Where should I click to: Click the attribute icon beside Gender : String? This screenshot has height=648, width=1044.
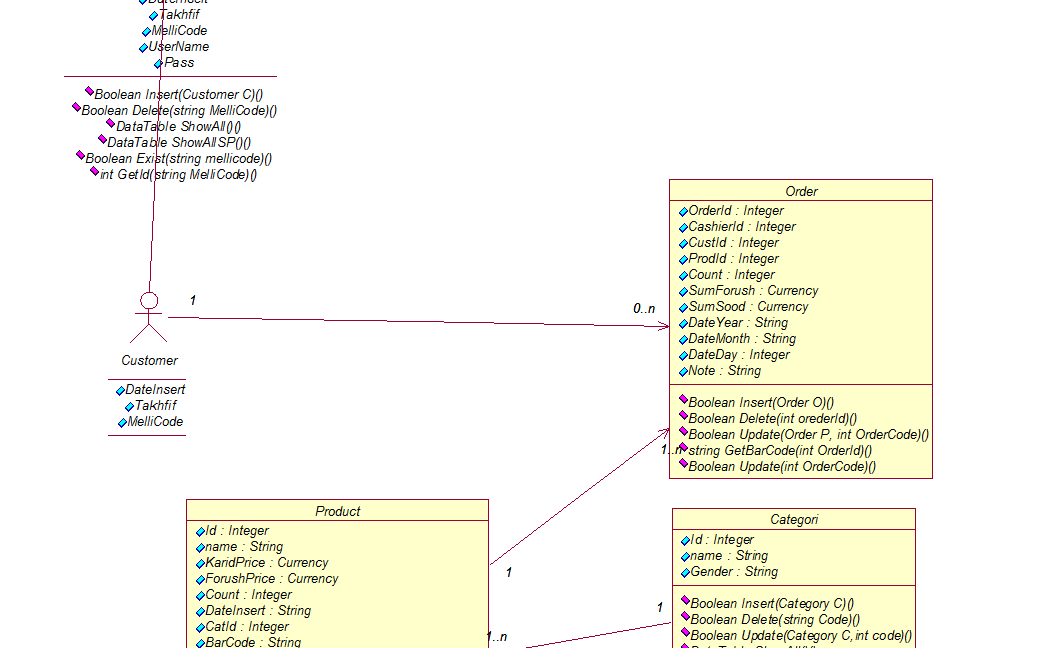click(x=685, y=573)
